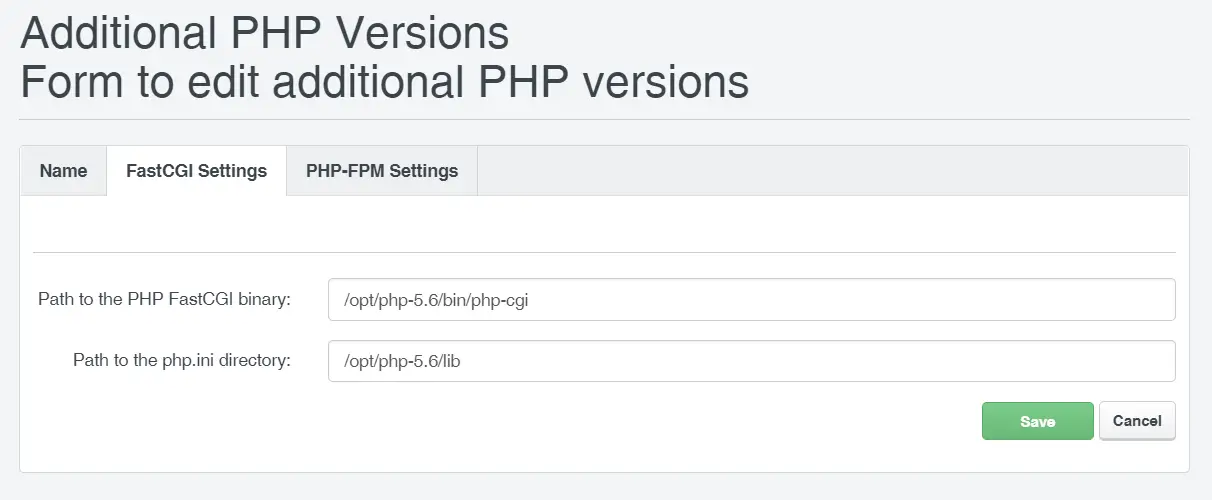1212x500 pixels.
Task: Go to the first tab labeled Name
Action: (63, 171)
